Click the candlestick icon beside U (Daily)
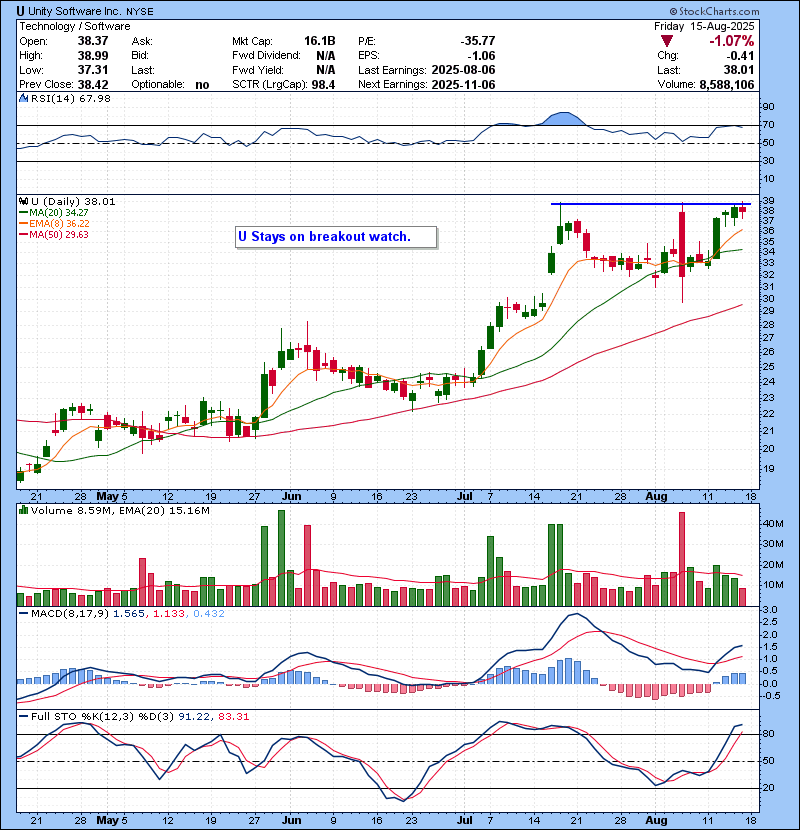This screenshot has height=830, width=800. point(23,201)
